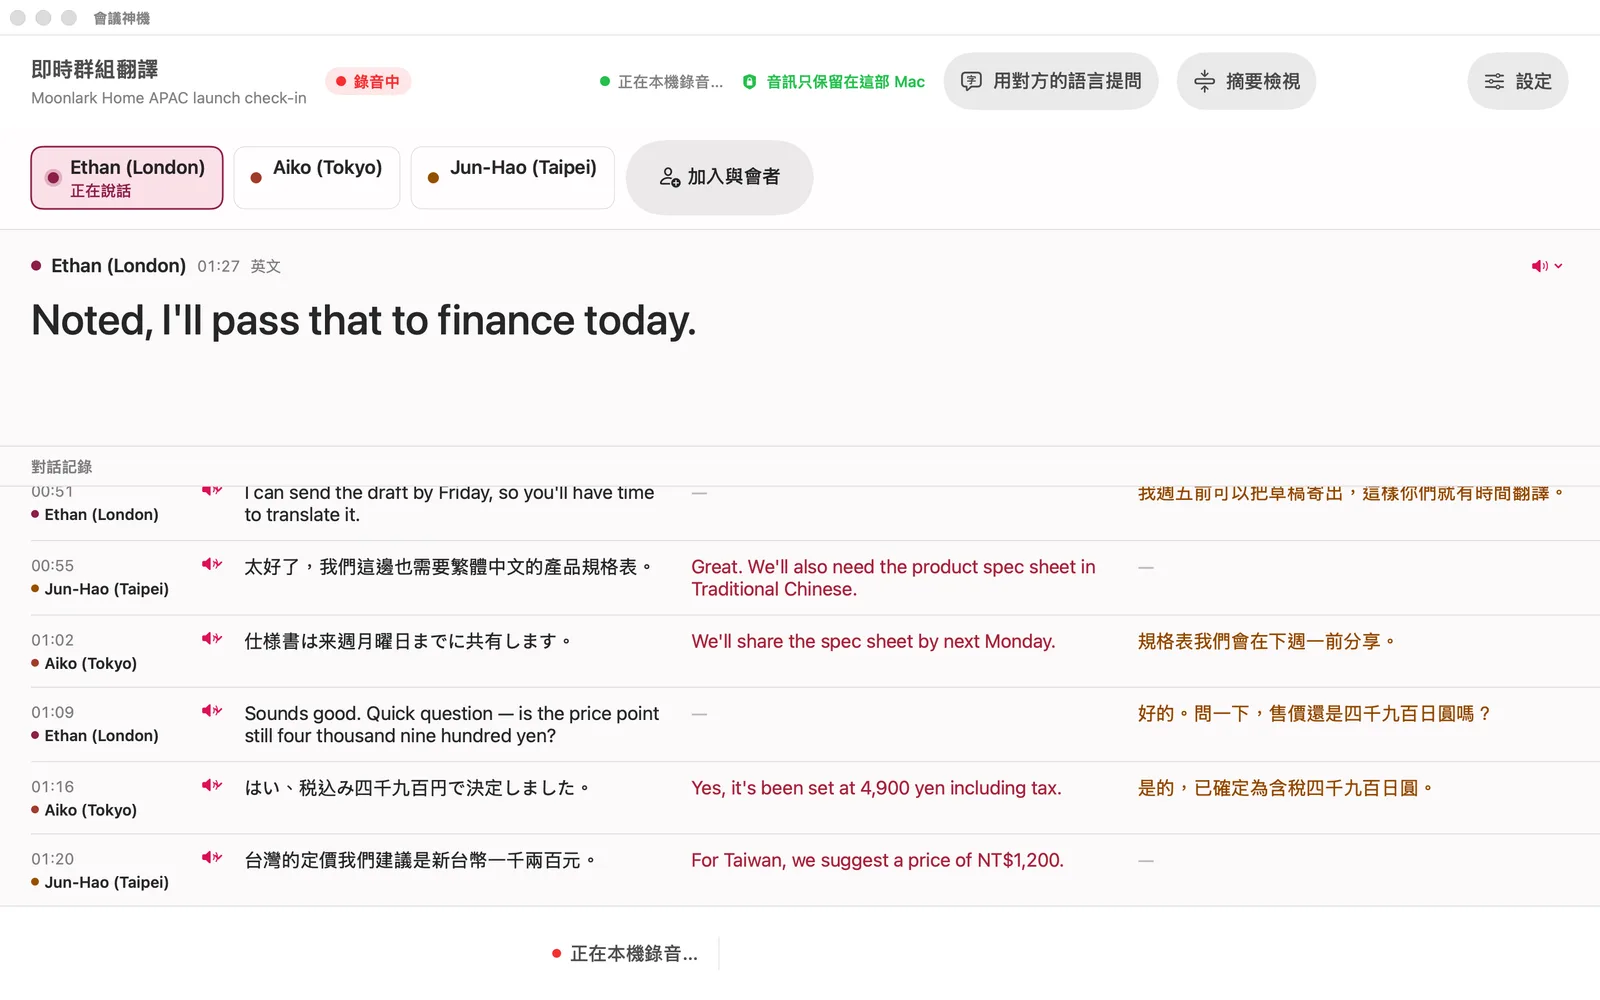Select the Jun-Hao (Taipei) participant tab
The image size is (1600, 1000).
pyautogui.click(x=513, y=178)
